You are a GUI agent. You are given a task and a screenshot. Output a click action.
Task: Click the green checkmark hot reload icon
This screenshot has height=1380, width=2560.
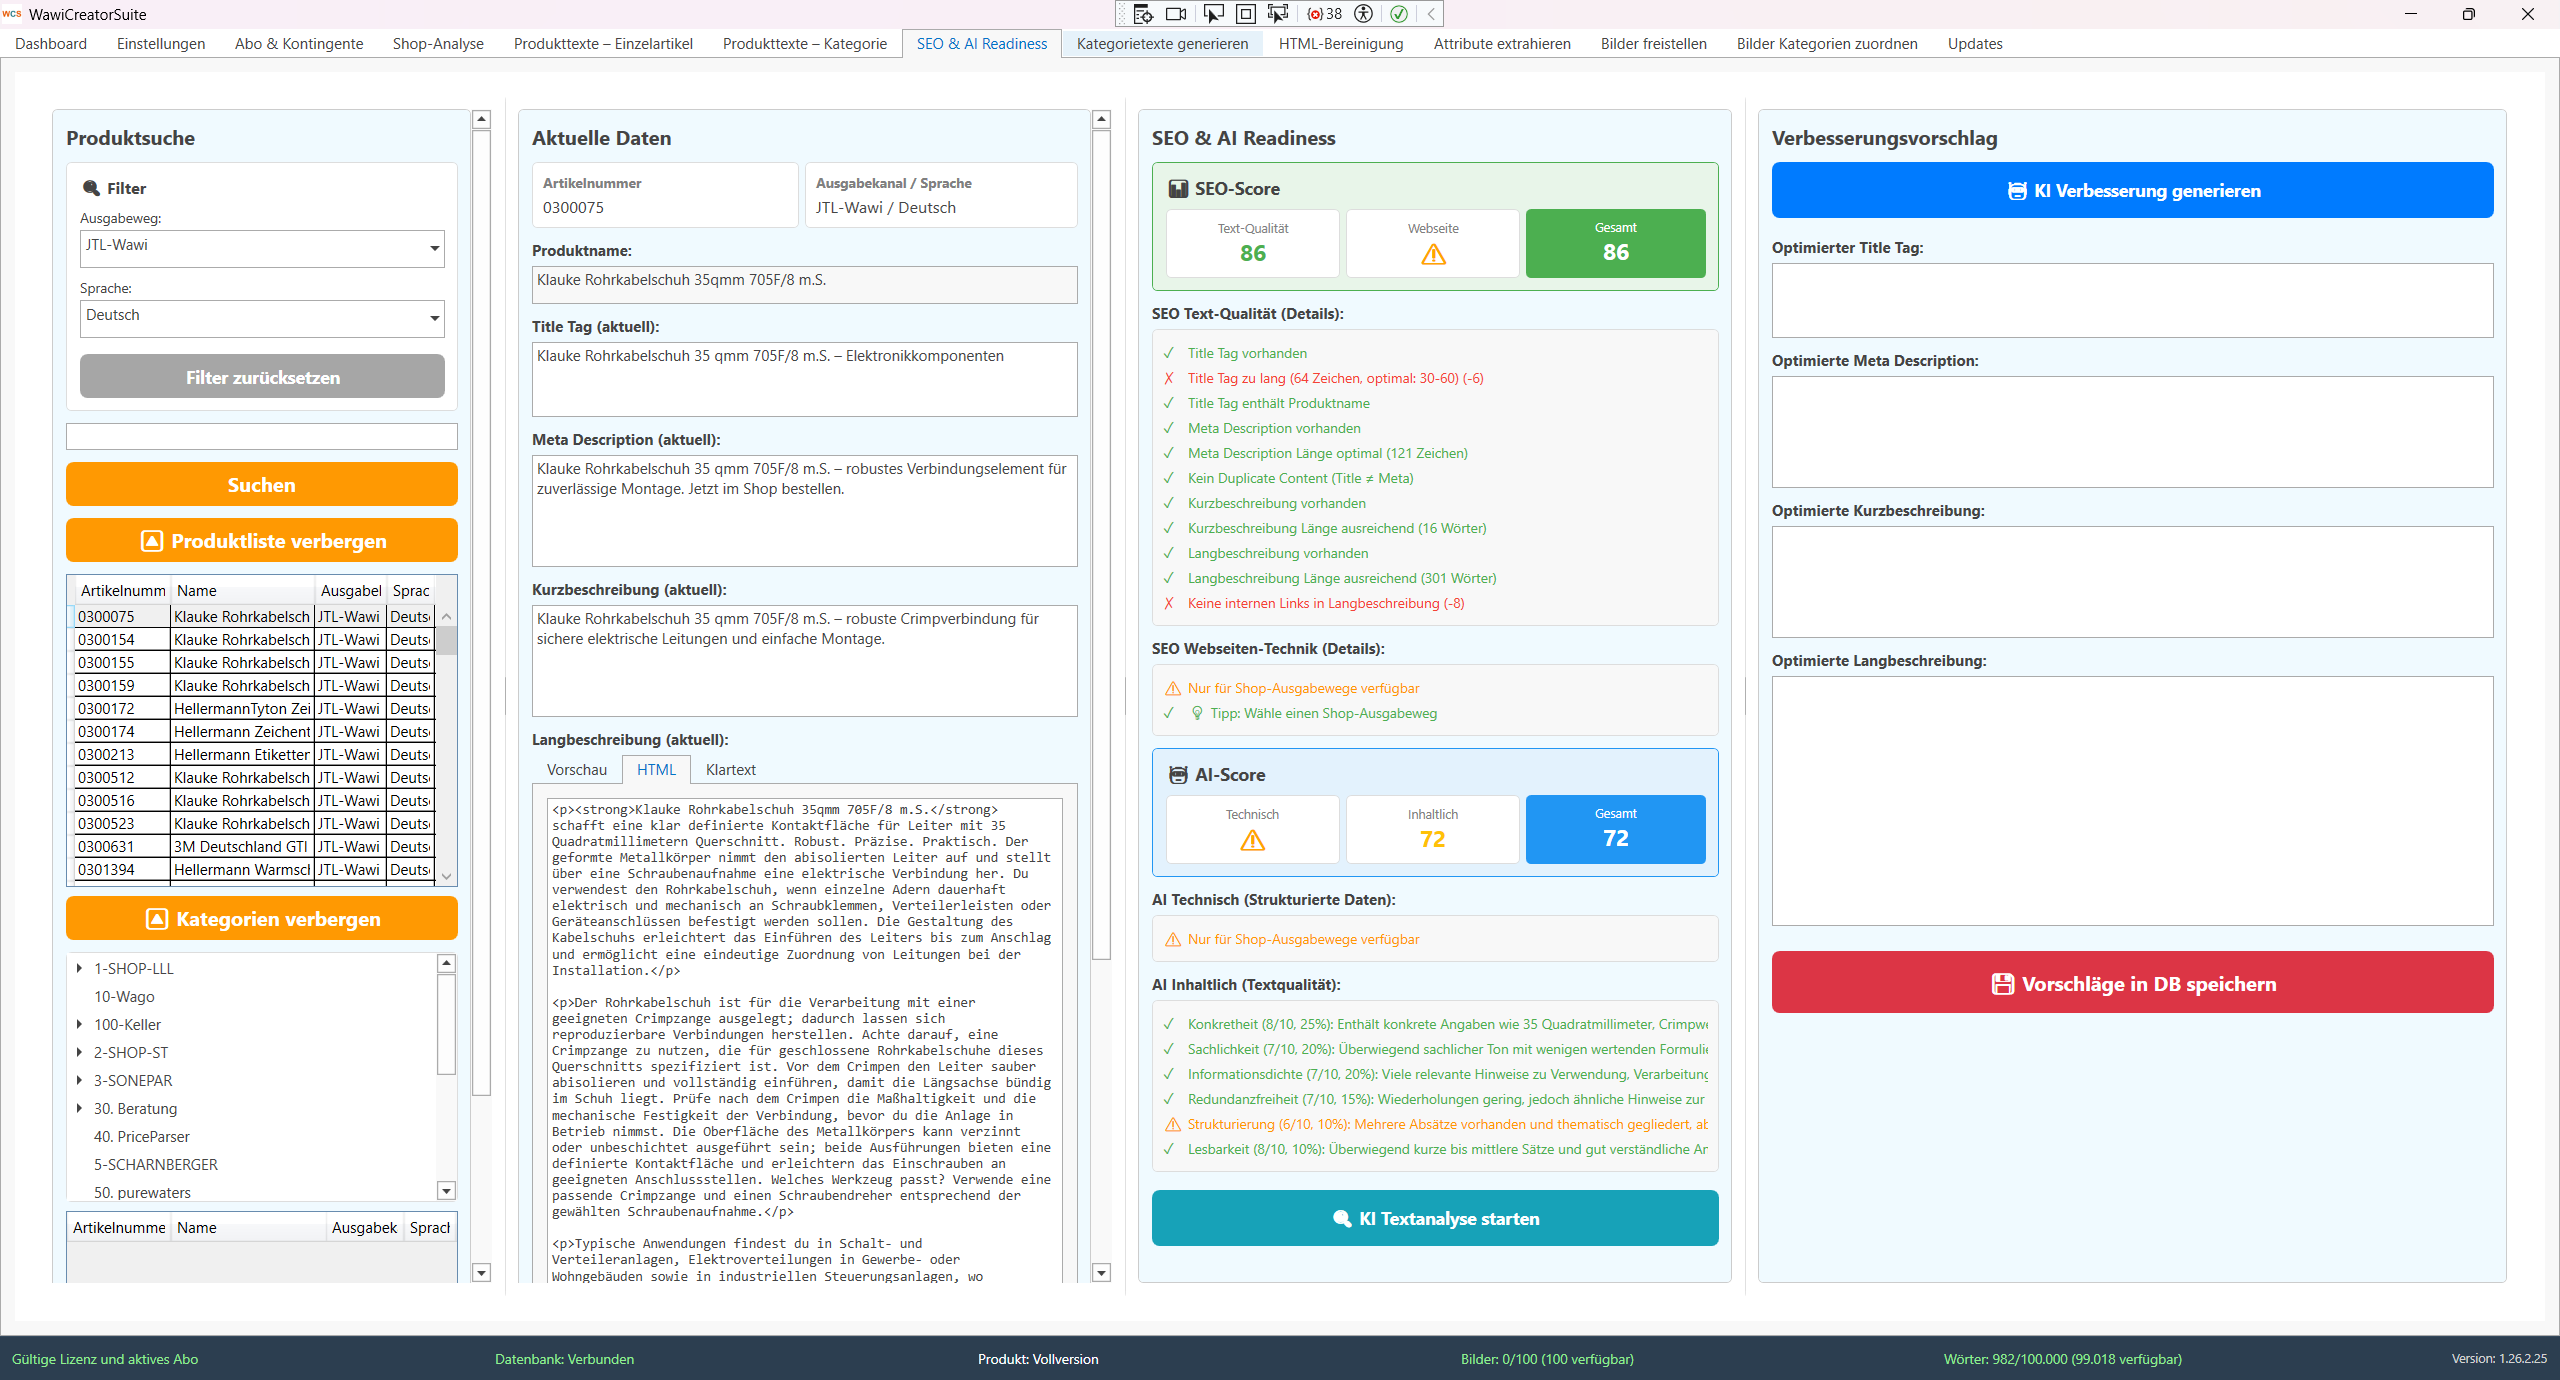(1399, 14)
